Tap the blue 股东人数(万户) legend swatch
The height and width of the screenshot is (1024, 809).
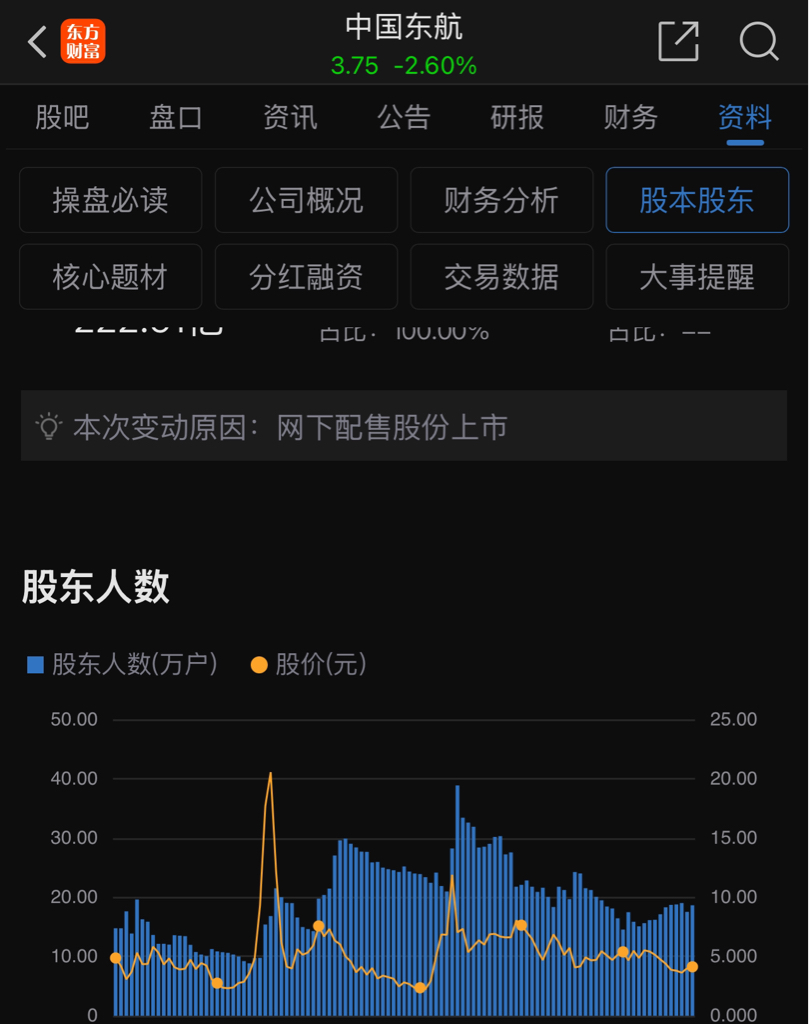click(35, 665)
